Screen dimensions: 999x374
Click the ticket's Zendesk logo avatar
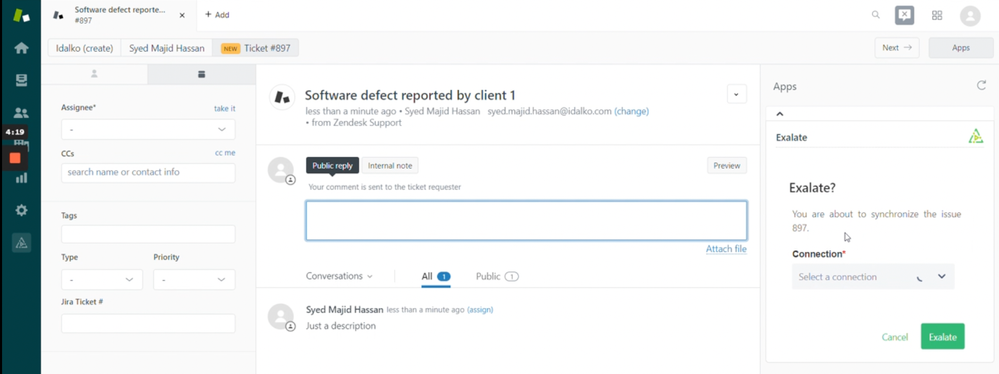282,96
